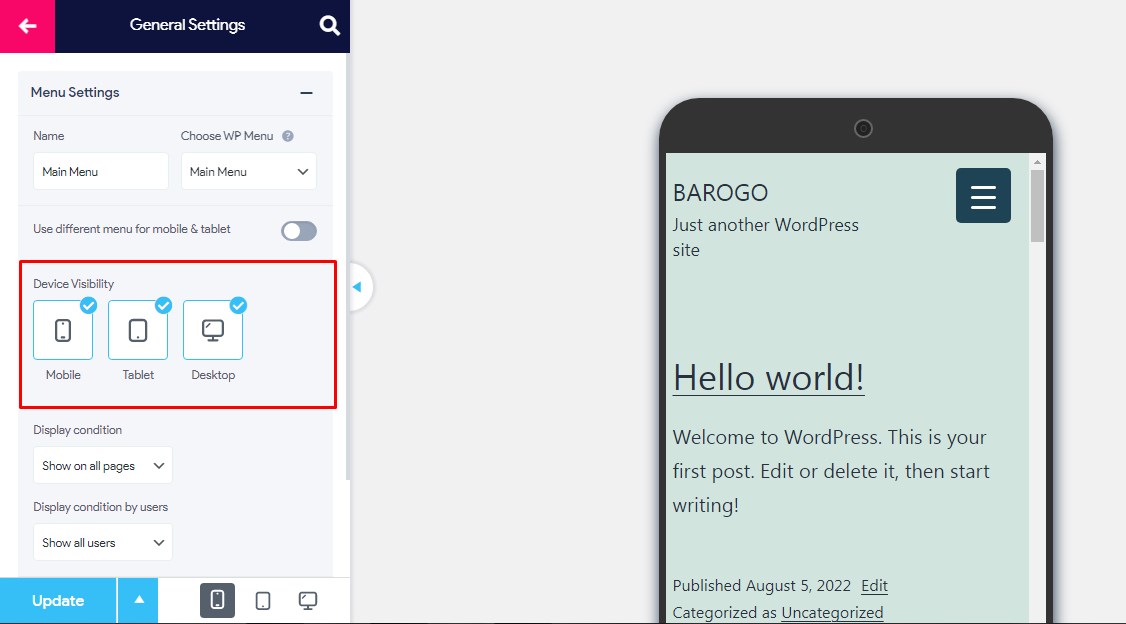Open search in General Settings header
This screenshot has height=624, width=1126.
pyautogui.click(x=329, y=26)
